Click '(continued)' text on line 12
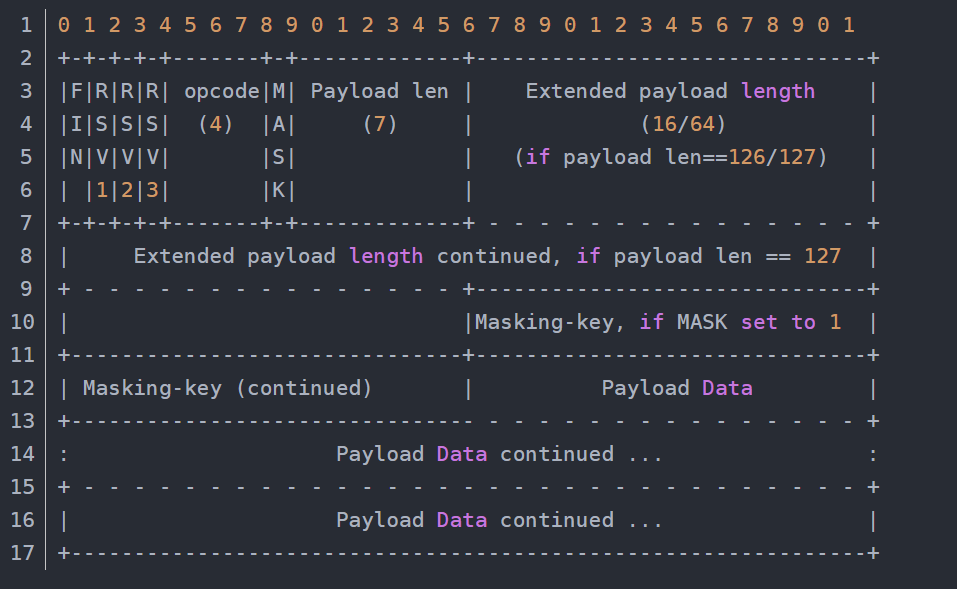 pyautogui.click(x=303, y=388)
